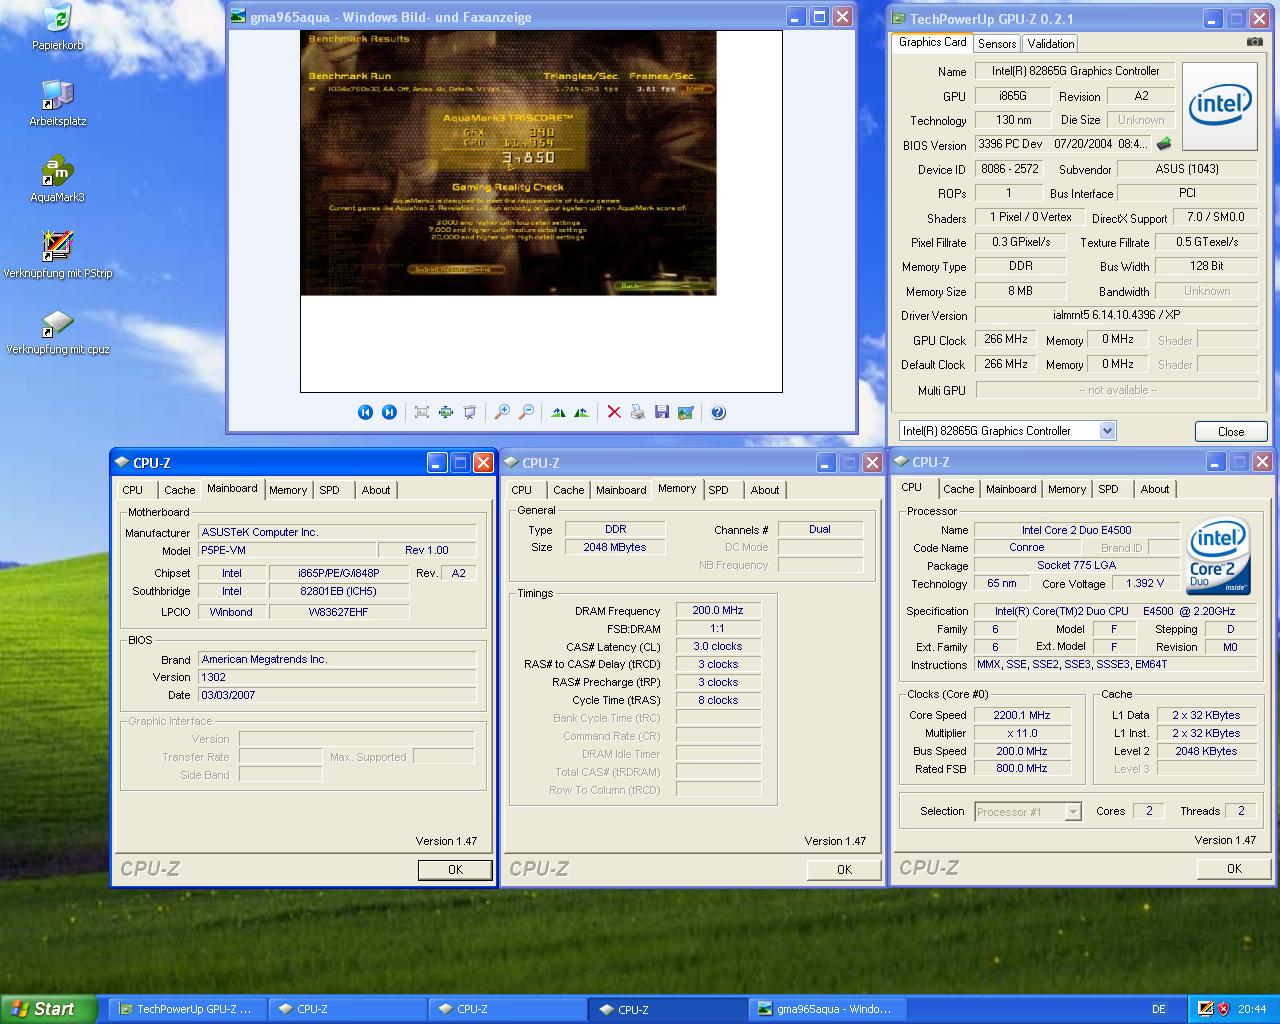1280x1024 pixels.
Task: Open CPU tab in Memory CPU-Z window
Action: coord(522,490)
